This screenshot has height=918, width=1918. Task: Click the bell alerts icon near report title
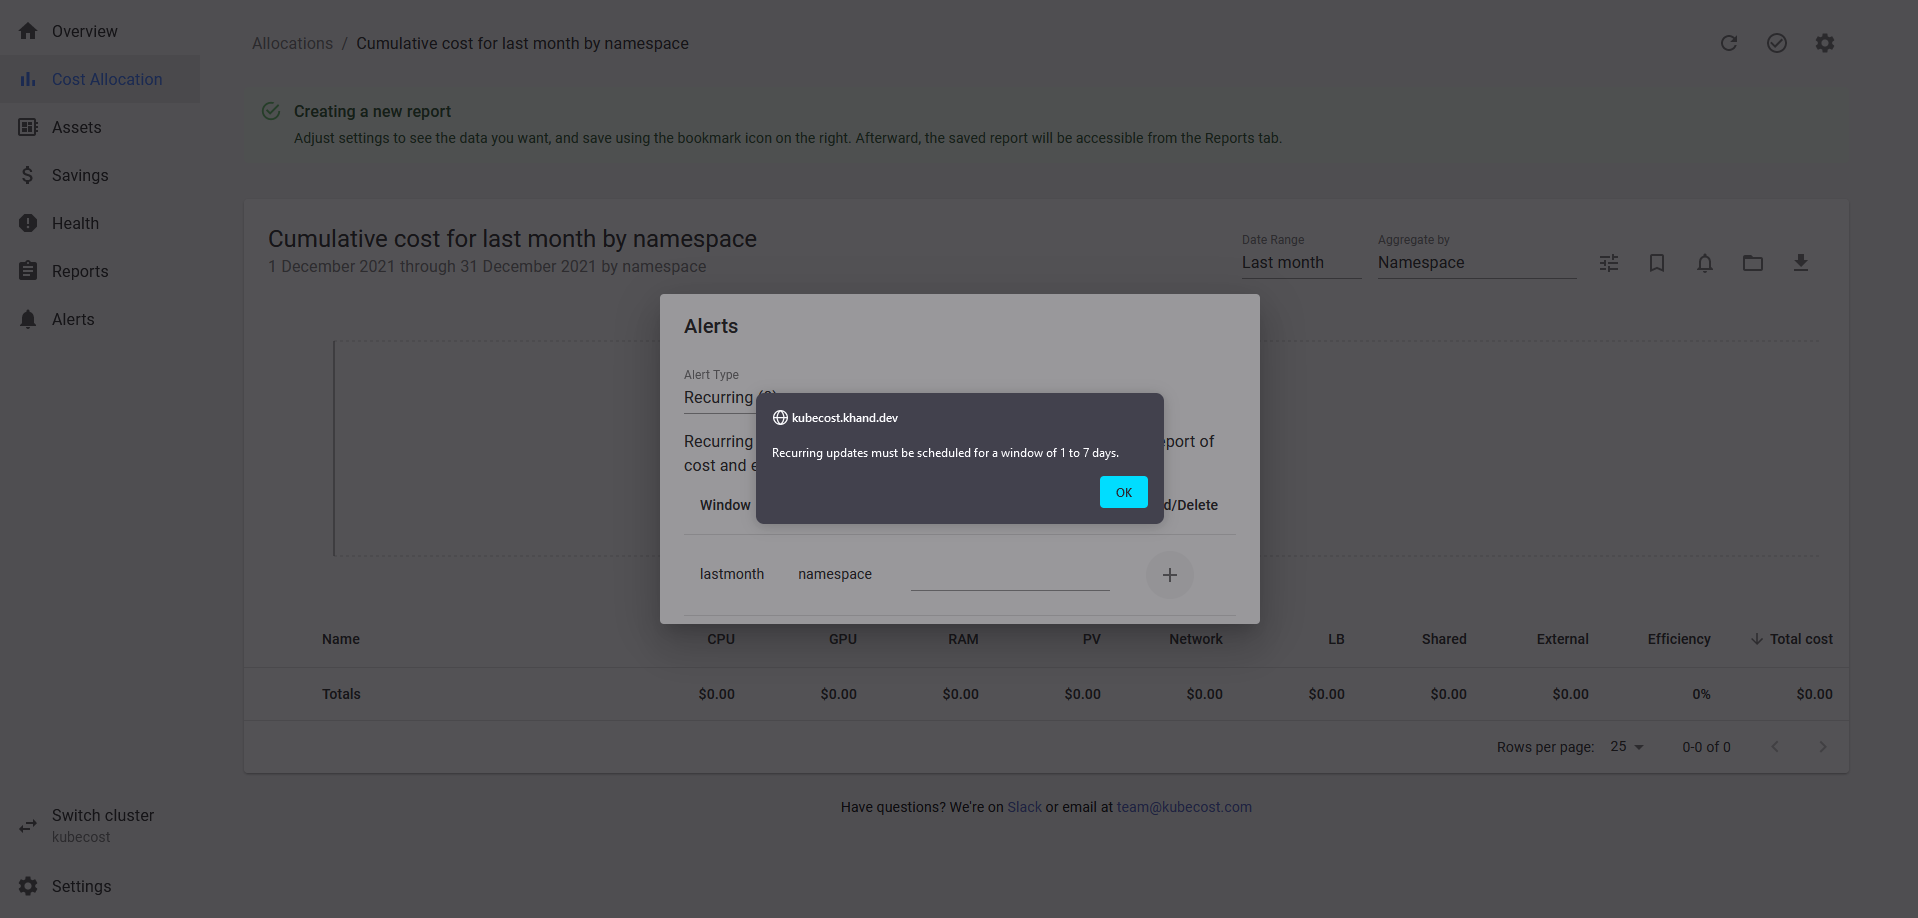tap(1705, 263)
